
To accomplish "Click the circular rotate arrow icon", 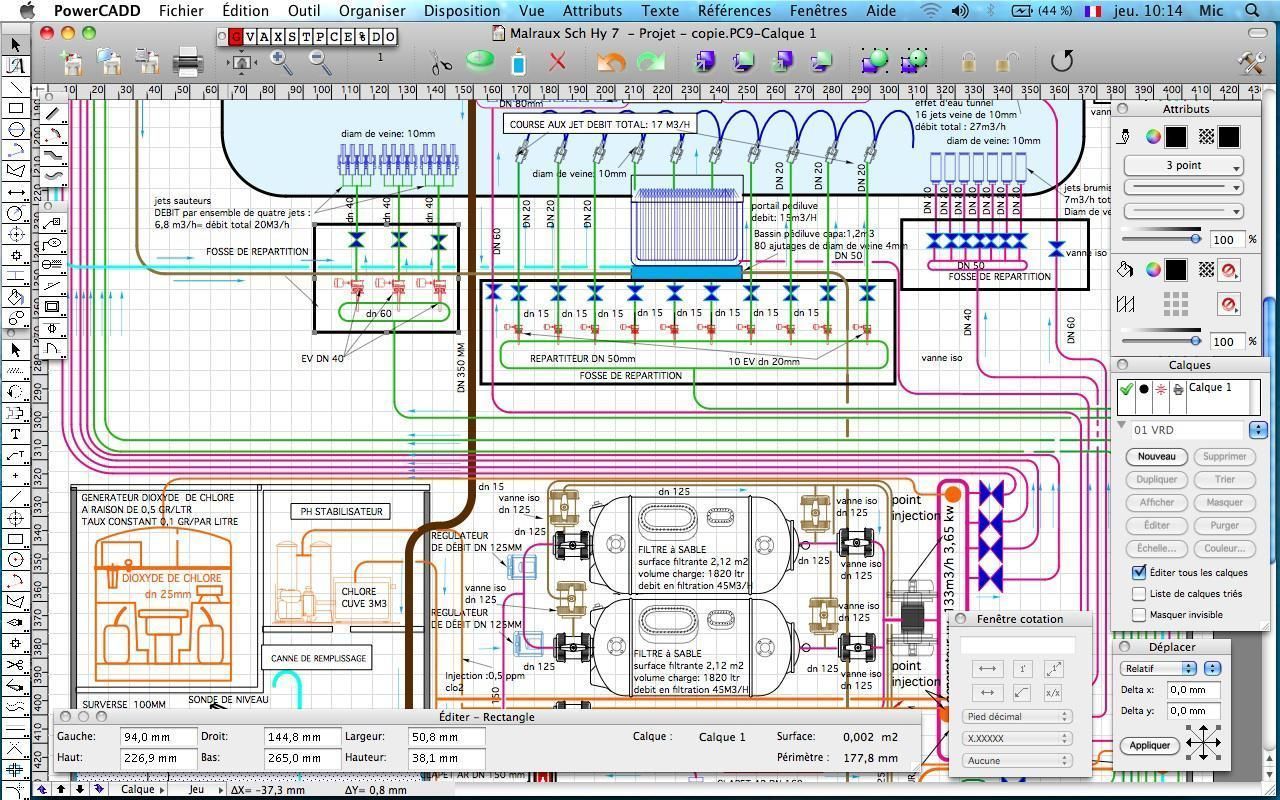I will coord(1062,62).
